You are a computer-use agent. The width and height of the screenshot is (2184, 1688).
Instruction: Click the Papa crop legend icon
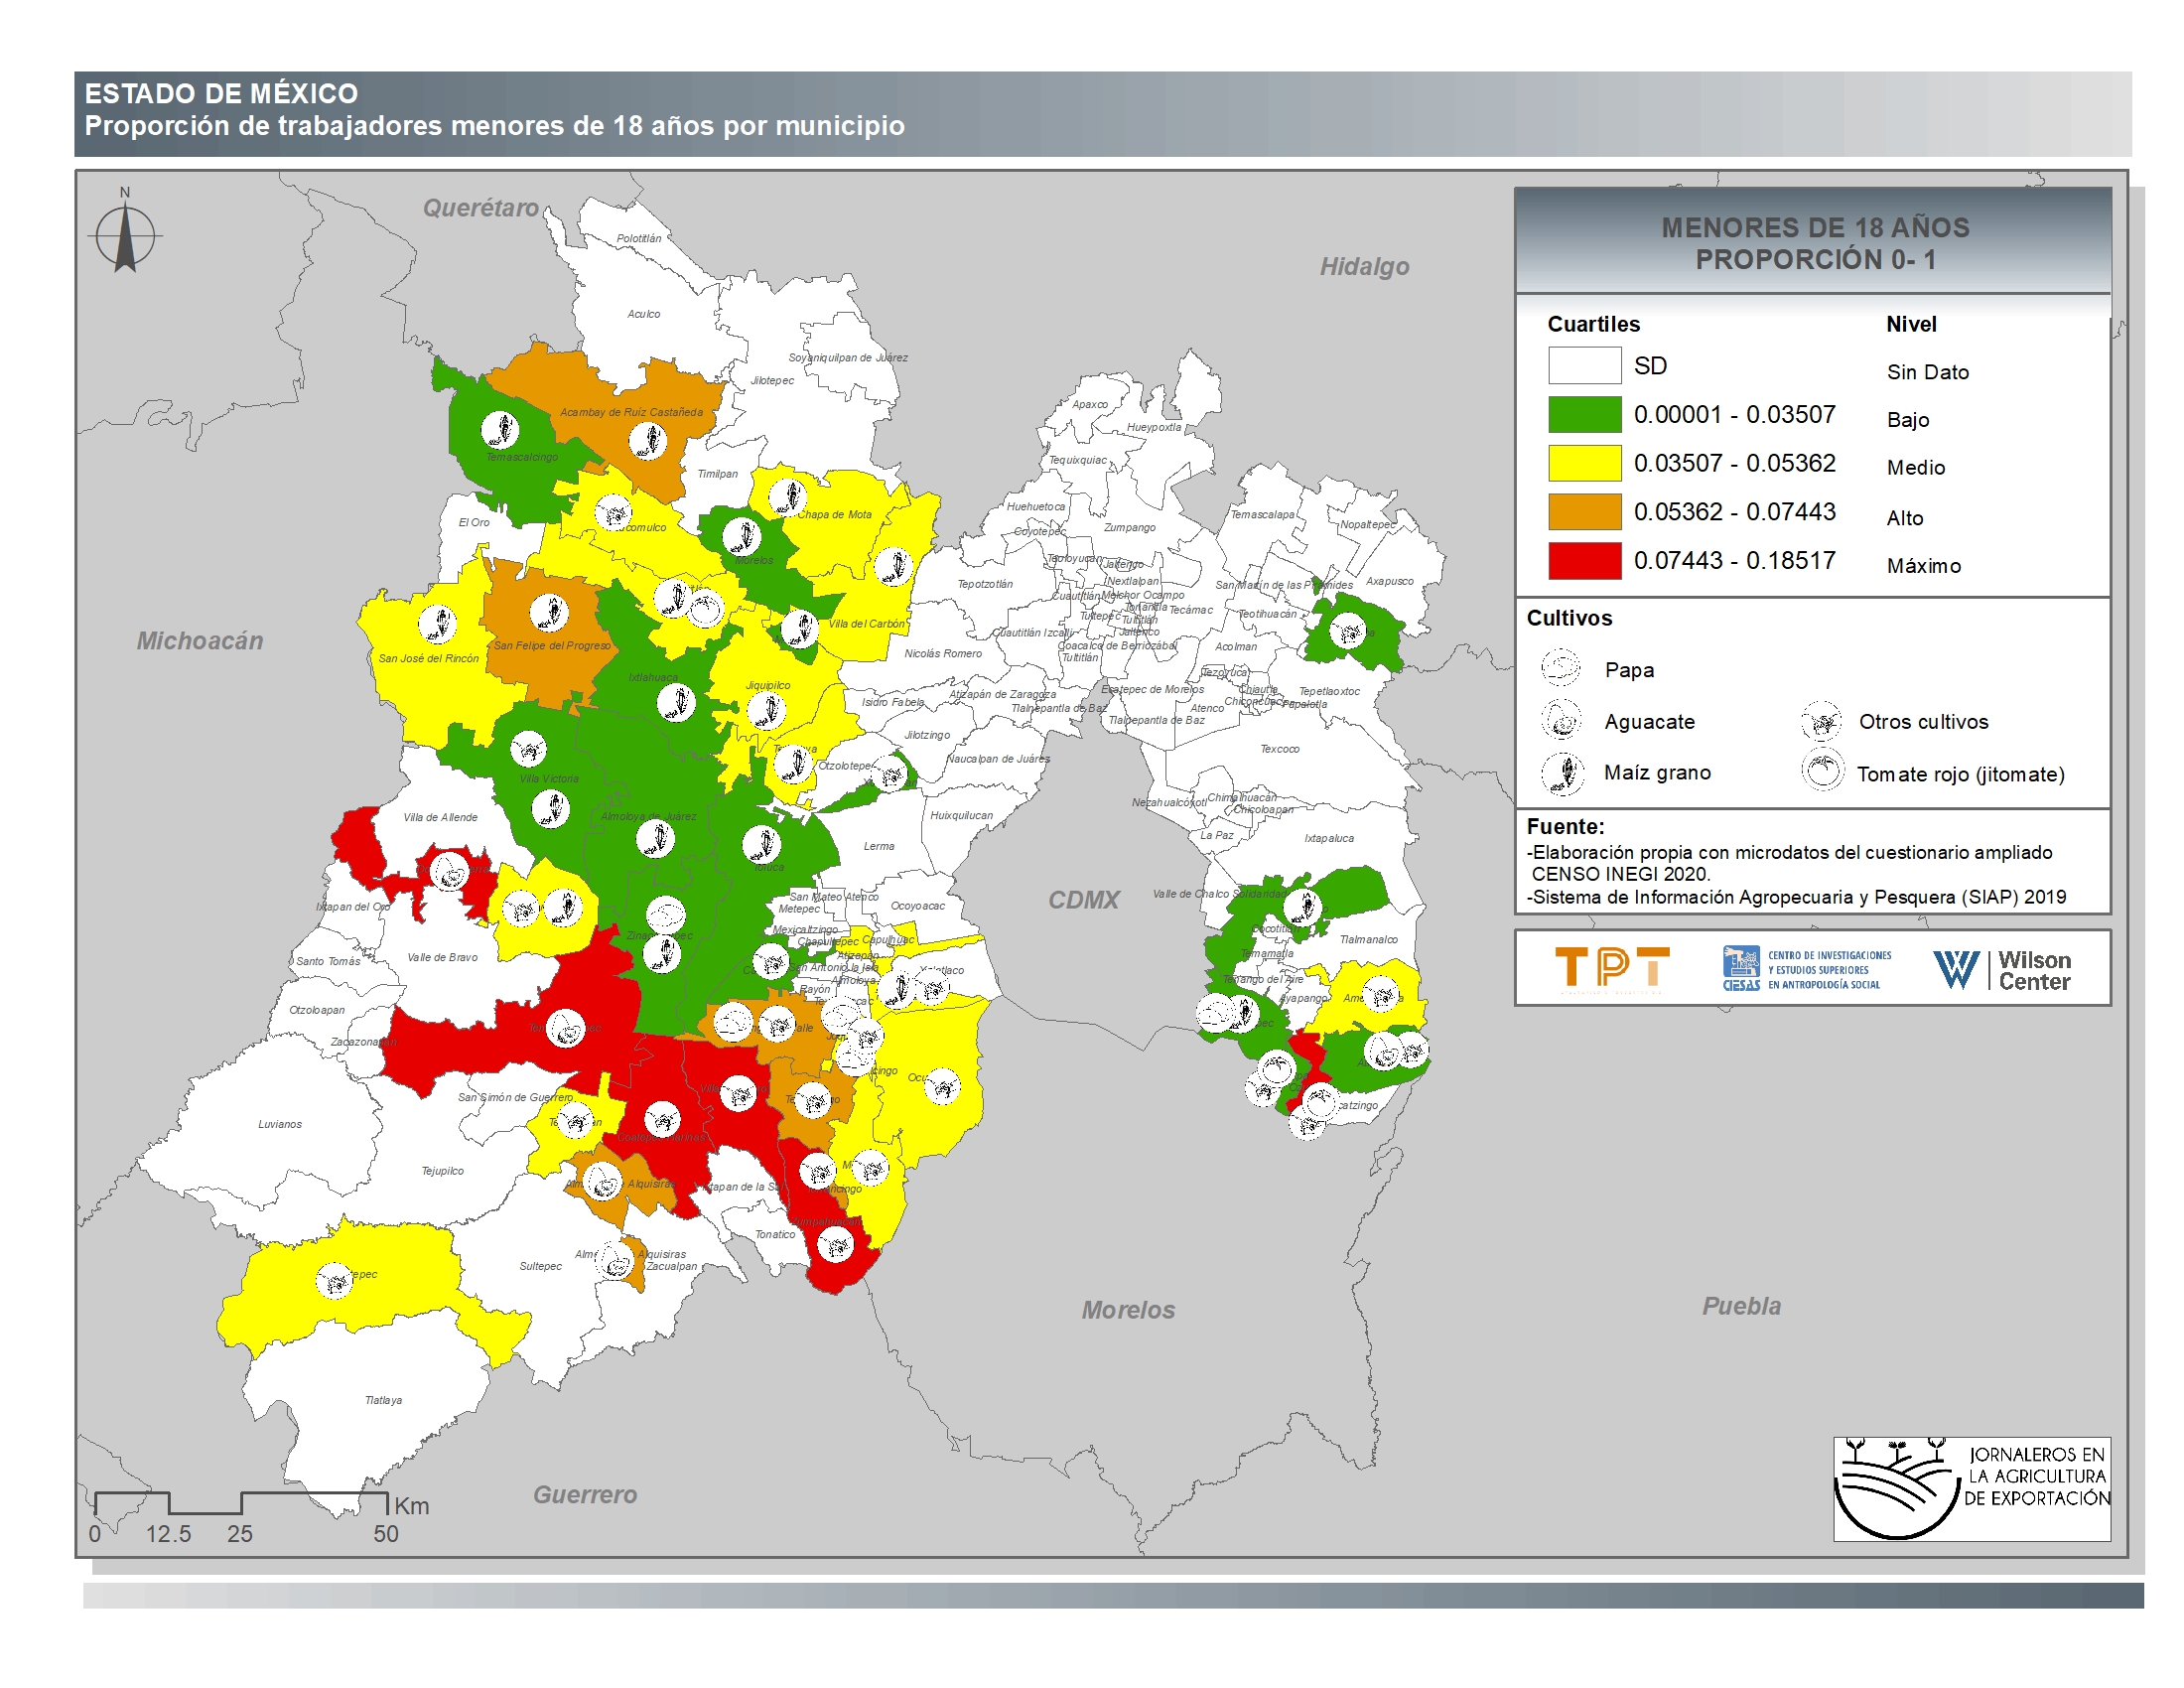pyautogui.click(x=1561, y=667)
